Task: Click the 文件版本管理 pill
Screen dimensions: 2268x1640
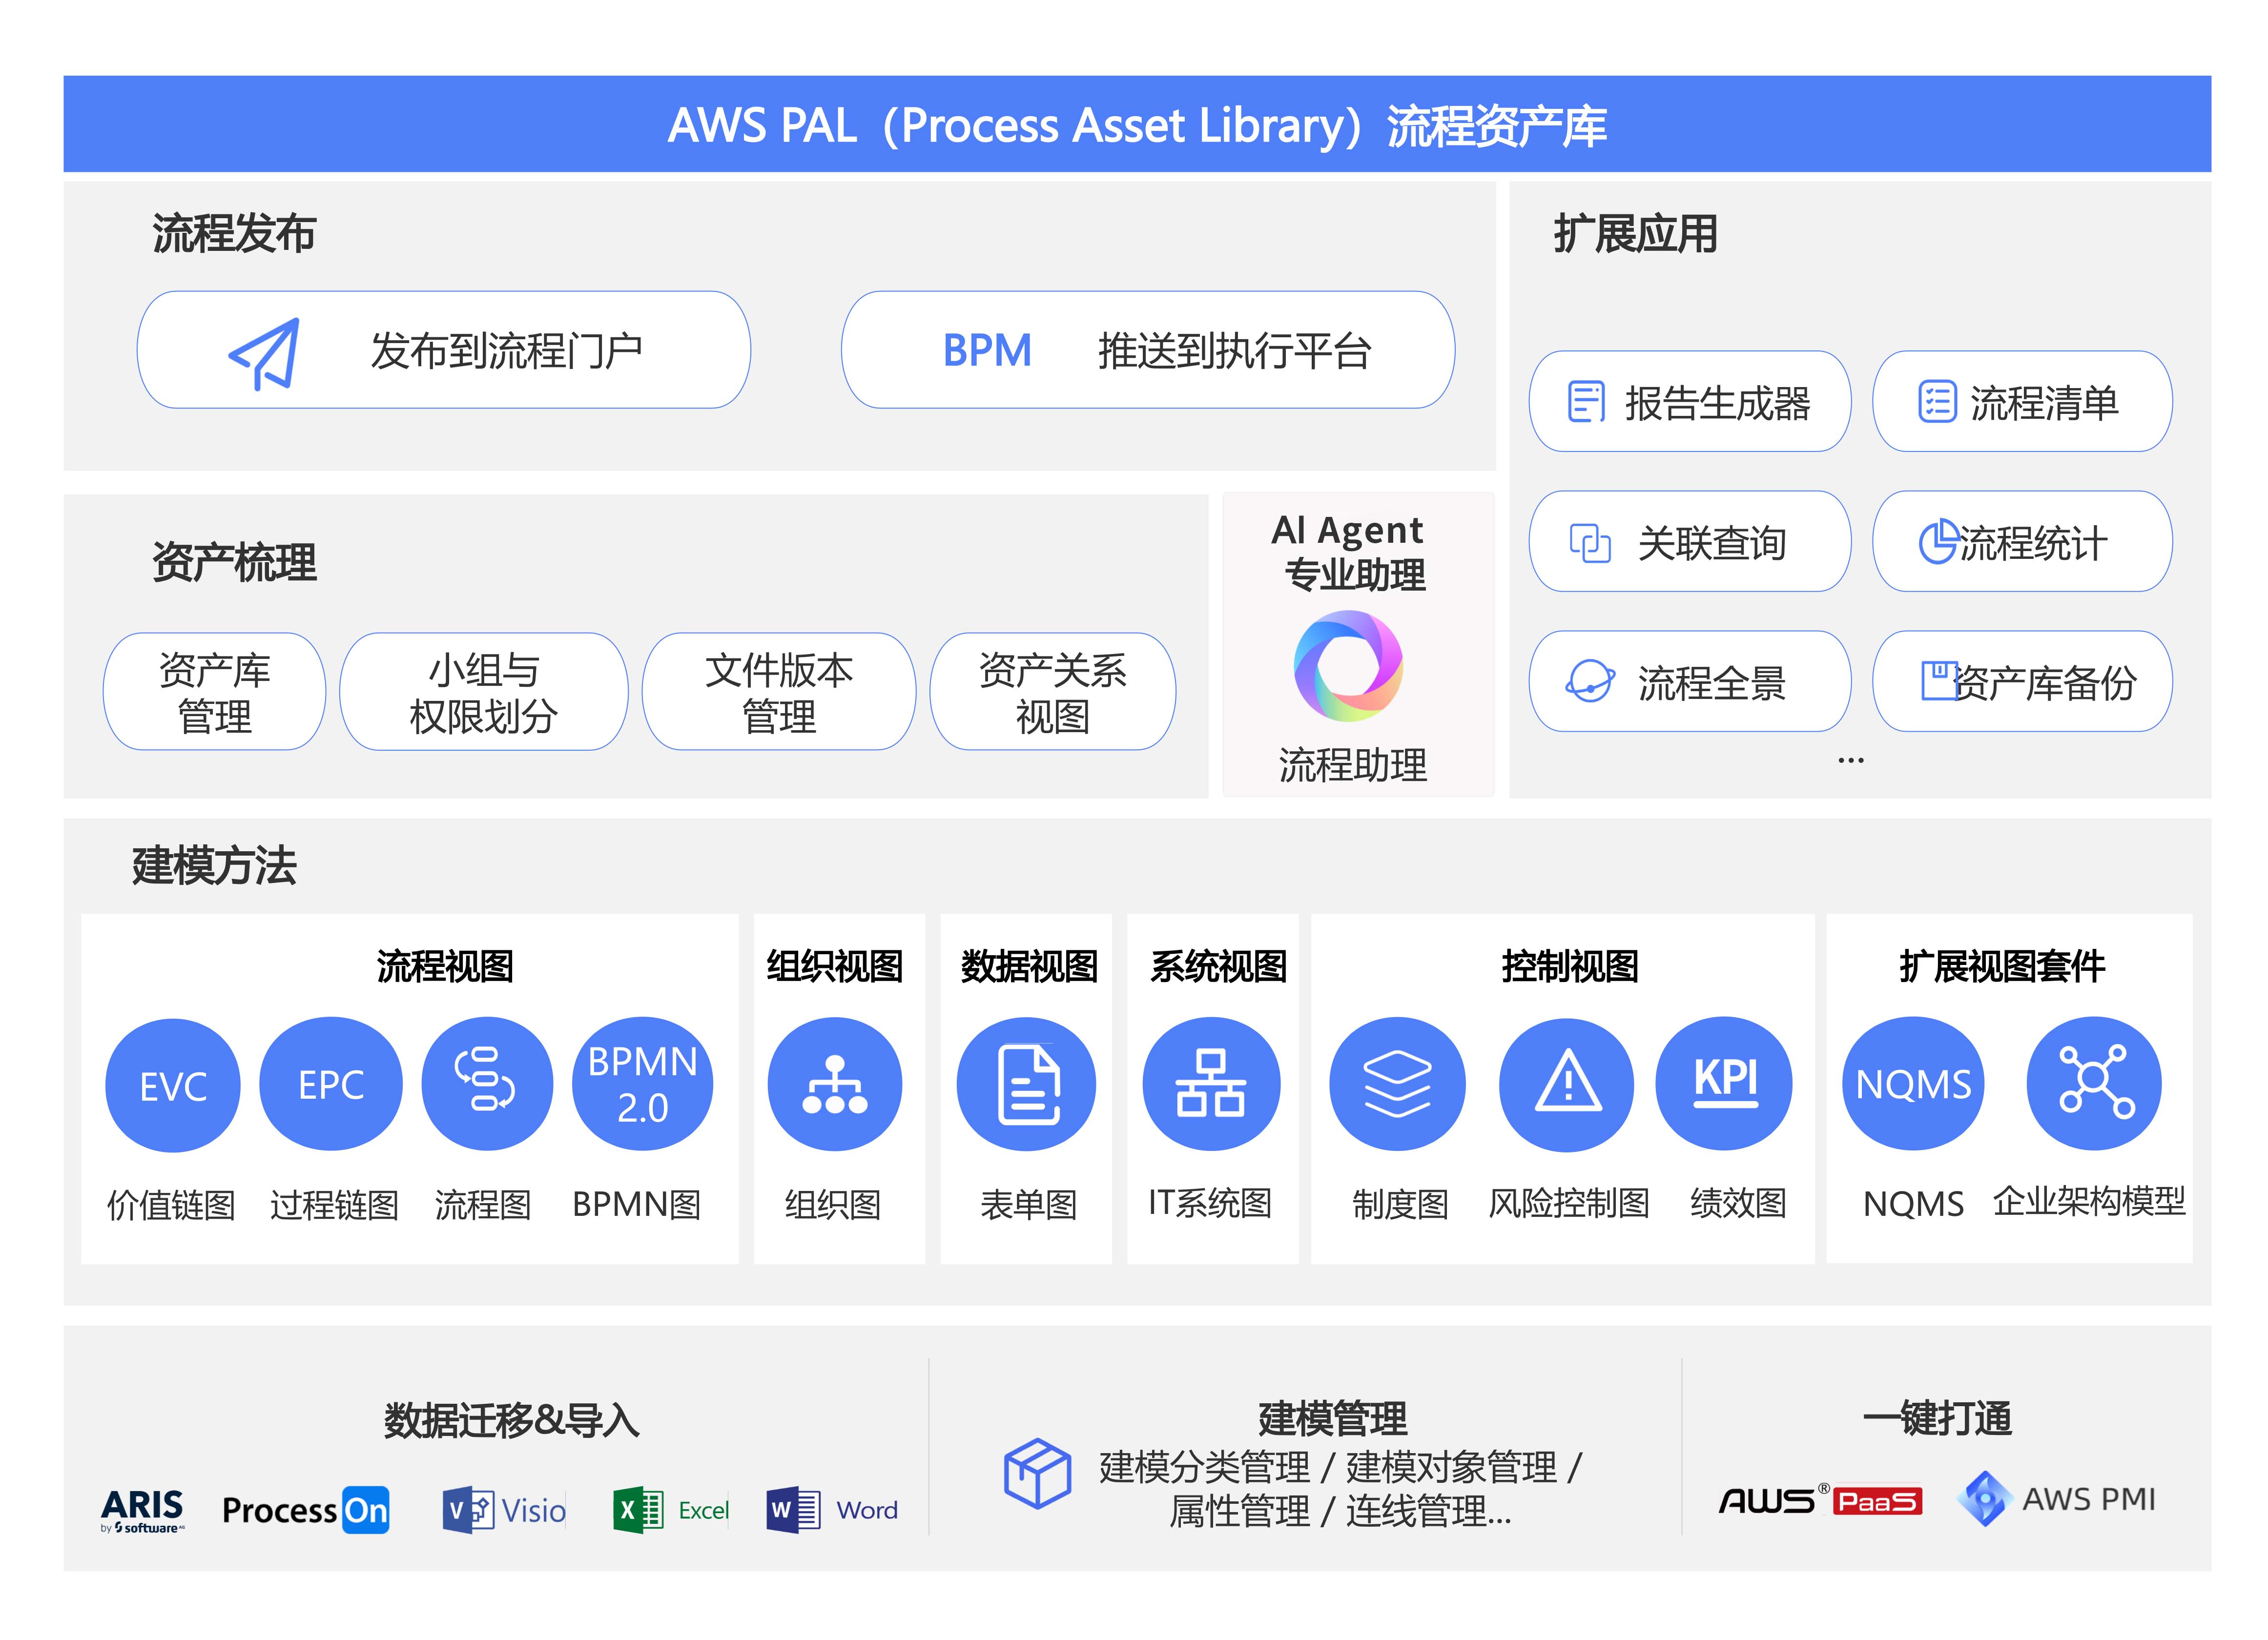Action: click(778, 692)
